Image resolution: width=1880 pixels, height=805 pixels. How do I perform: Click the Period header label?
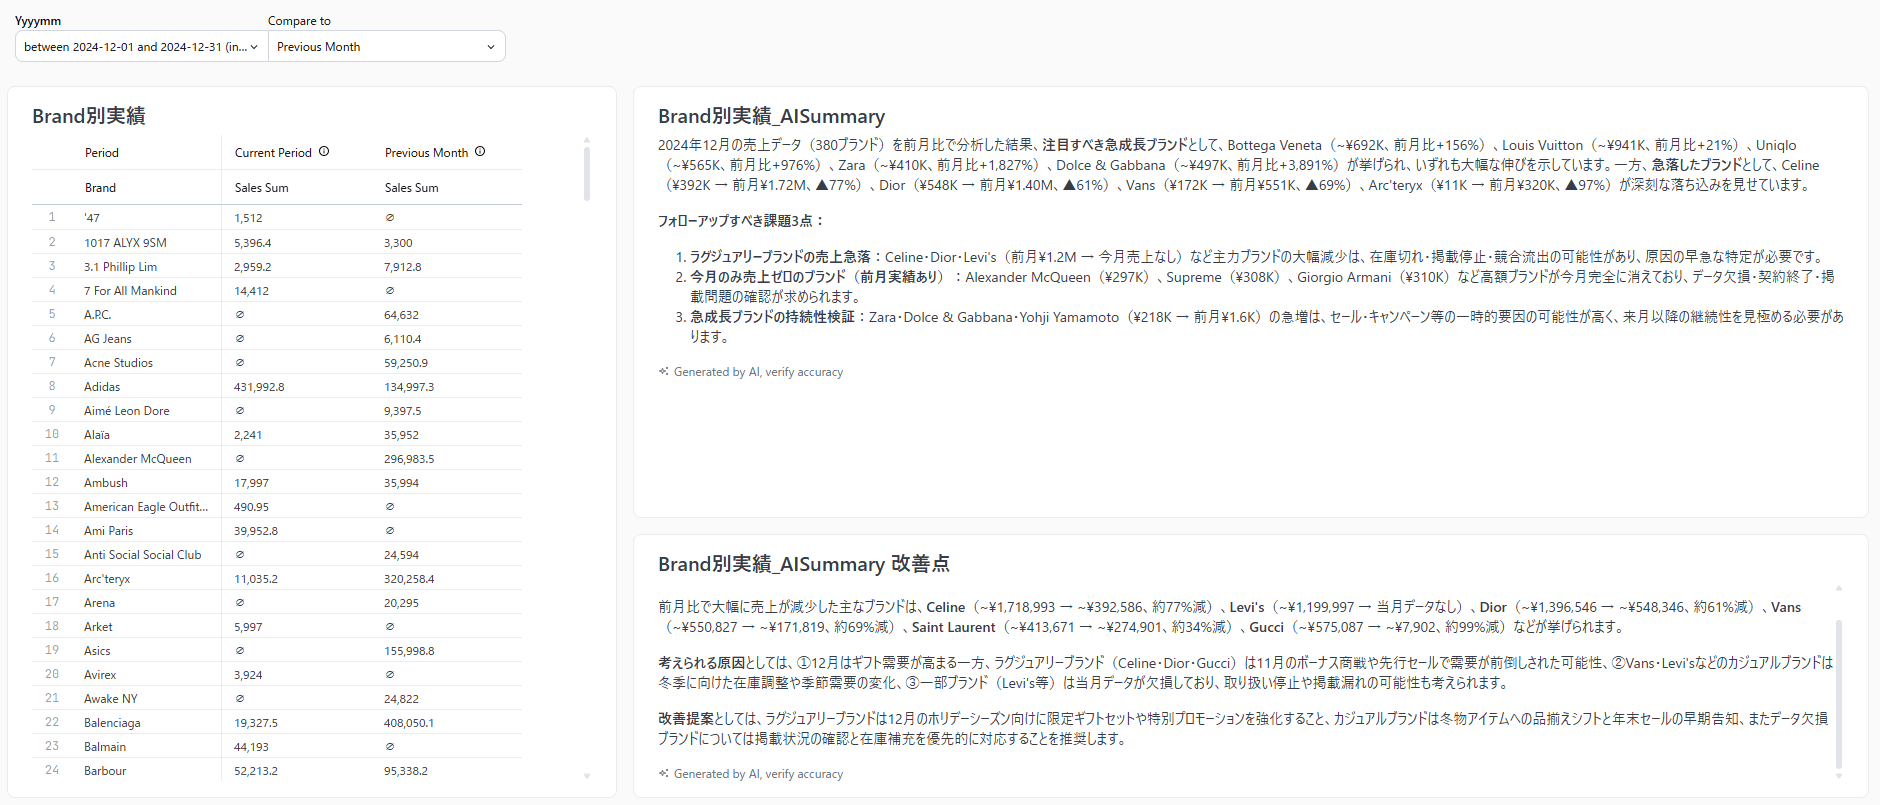click(x=102, y=153)
